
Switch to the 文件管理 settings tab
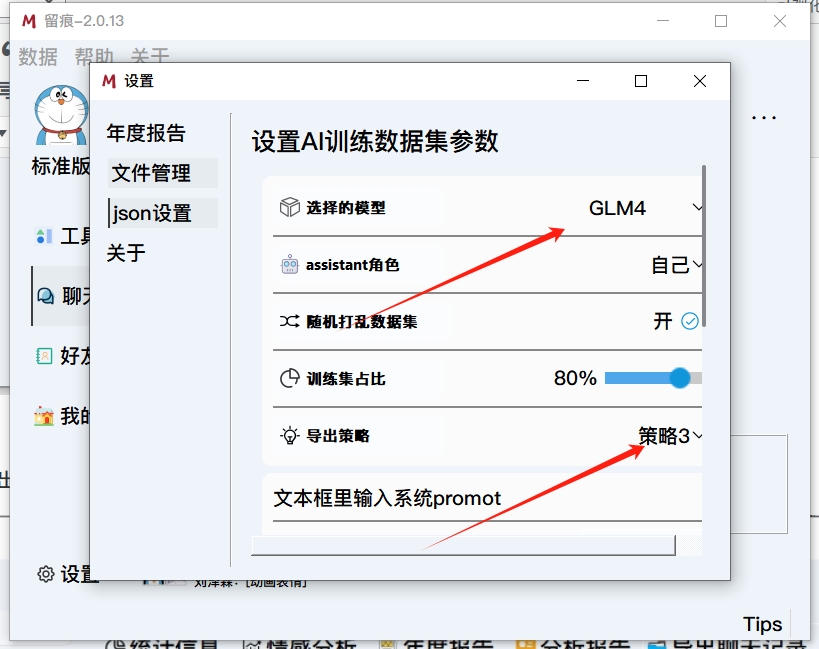point(151,173)
